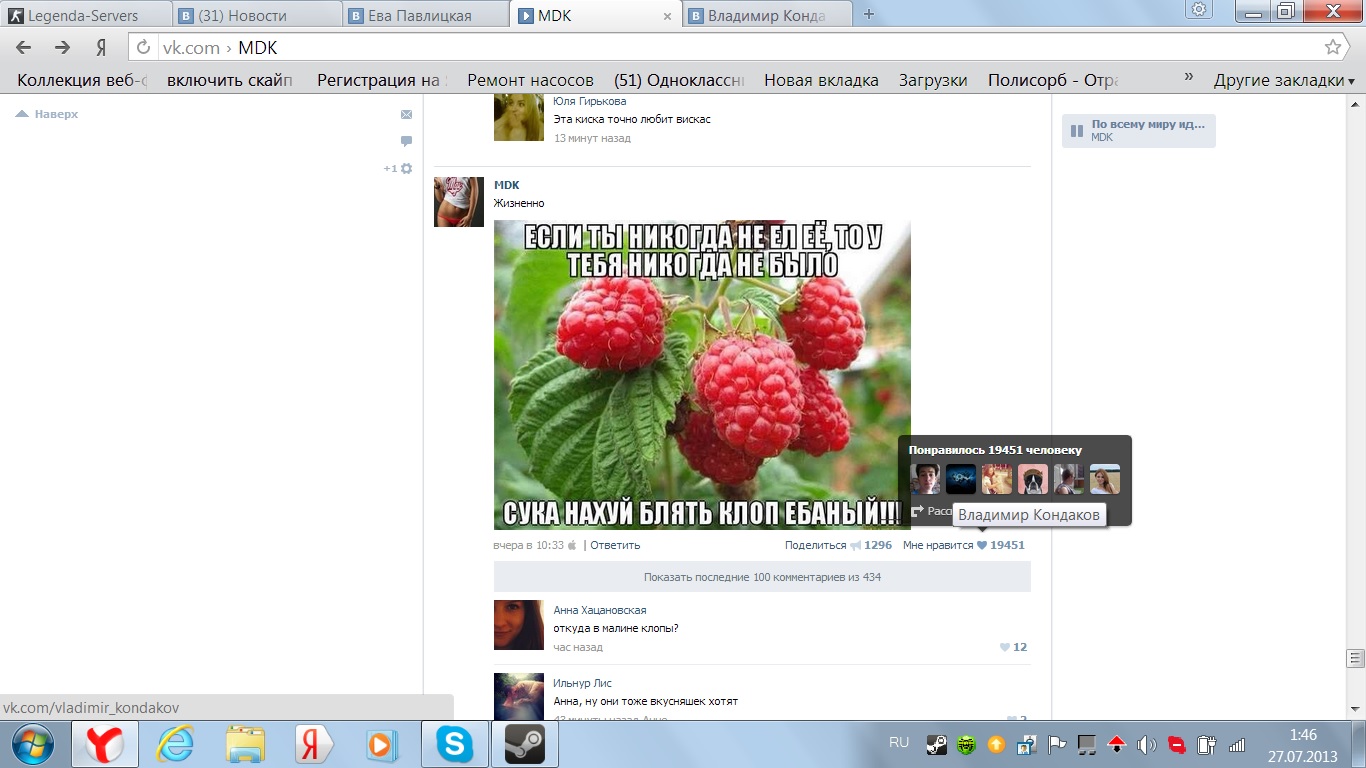The height and width of the screenshot is (768, 1366).
Task: Show hidden bookmarks with the chevron
Action: [1189, 78]
